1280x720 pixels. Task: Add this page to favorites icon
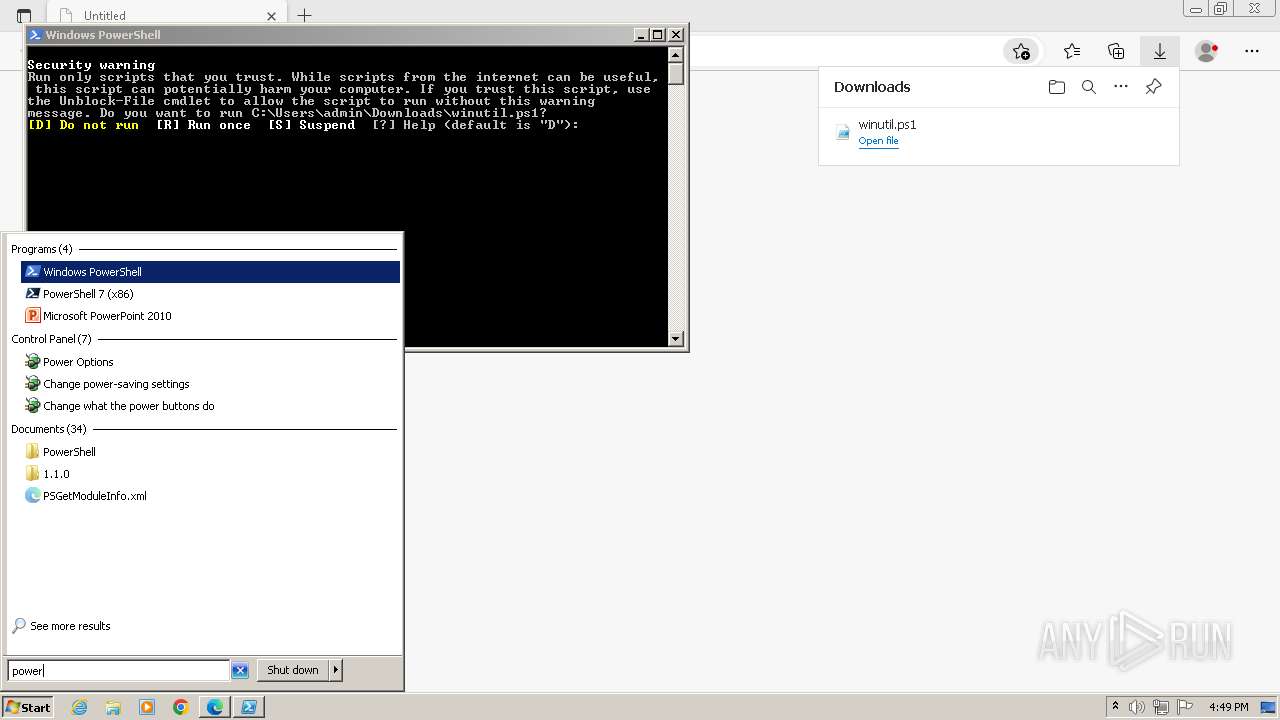click(1021, 51)
